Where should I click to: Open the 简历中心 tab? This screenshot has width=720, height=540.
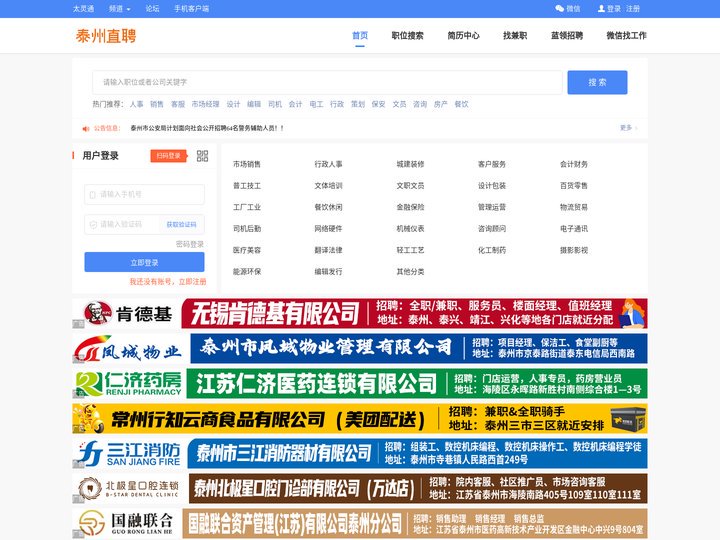[463, 35]
